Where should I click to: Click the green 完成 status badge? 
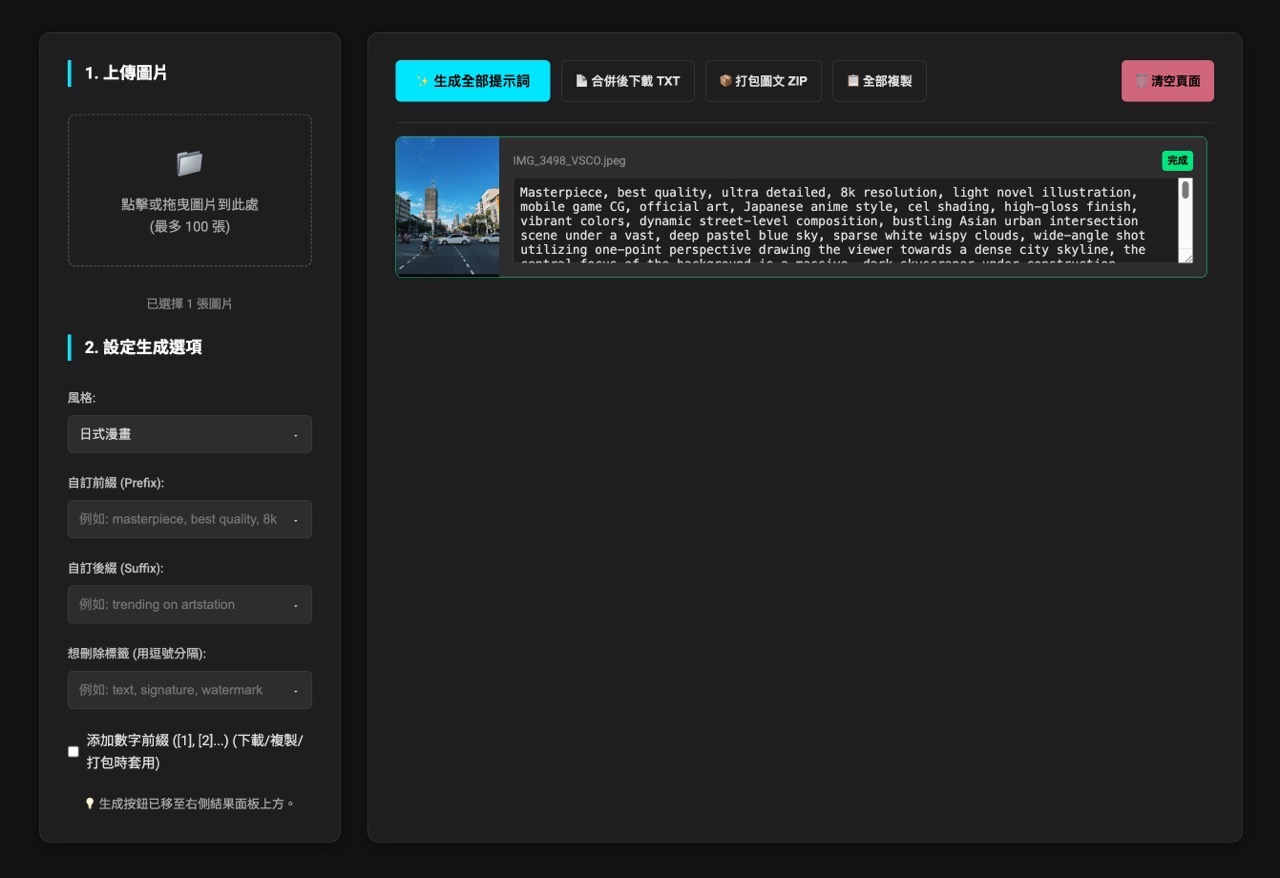(1177, 160)
